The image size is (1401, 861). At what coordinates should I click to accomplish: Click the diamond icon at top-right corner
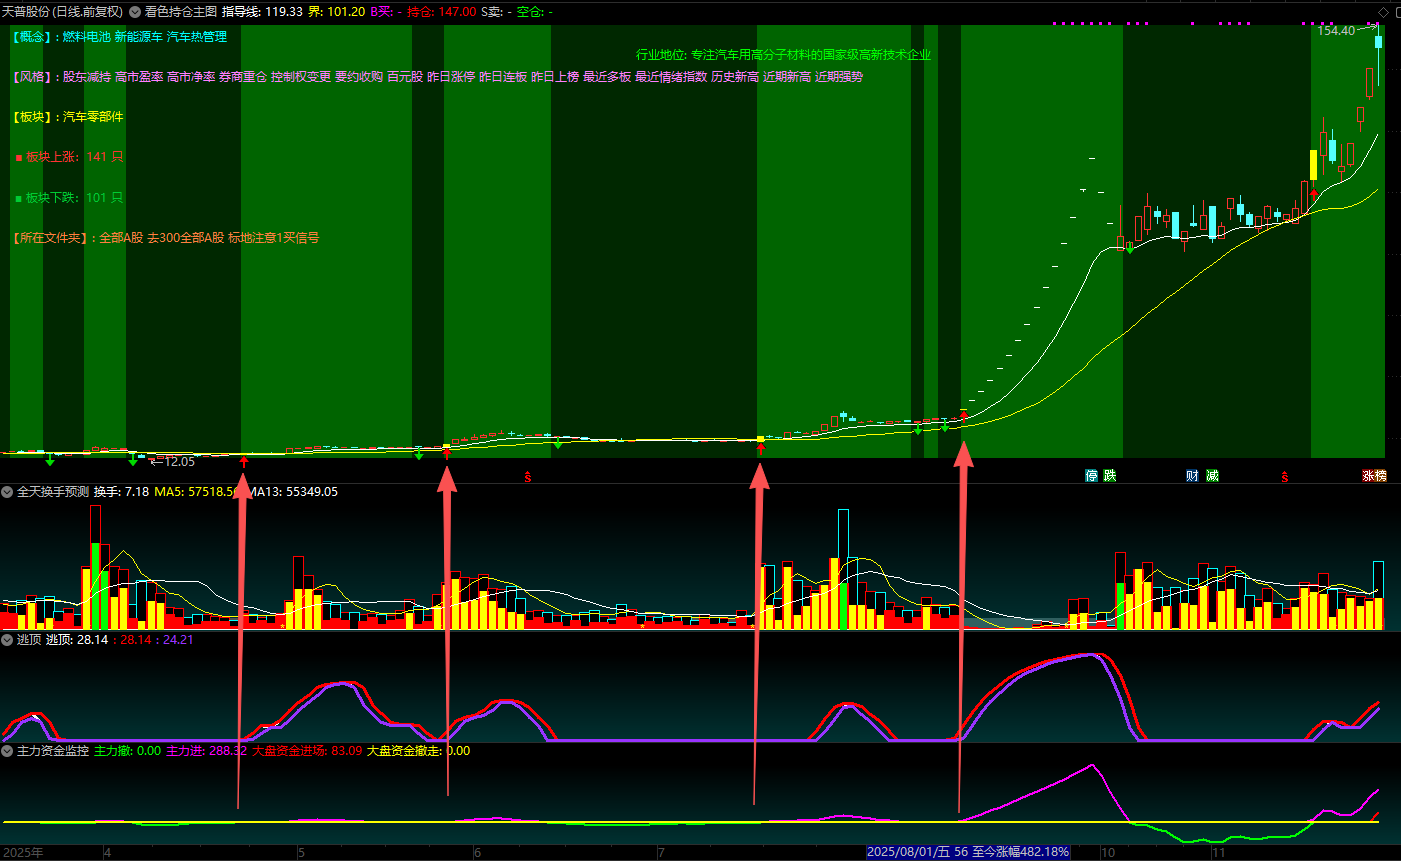click(1384, 12)
